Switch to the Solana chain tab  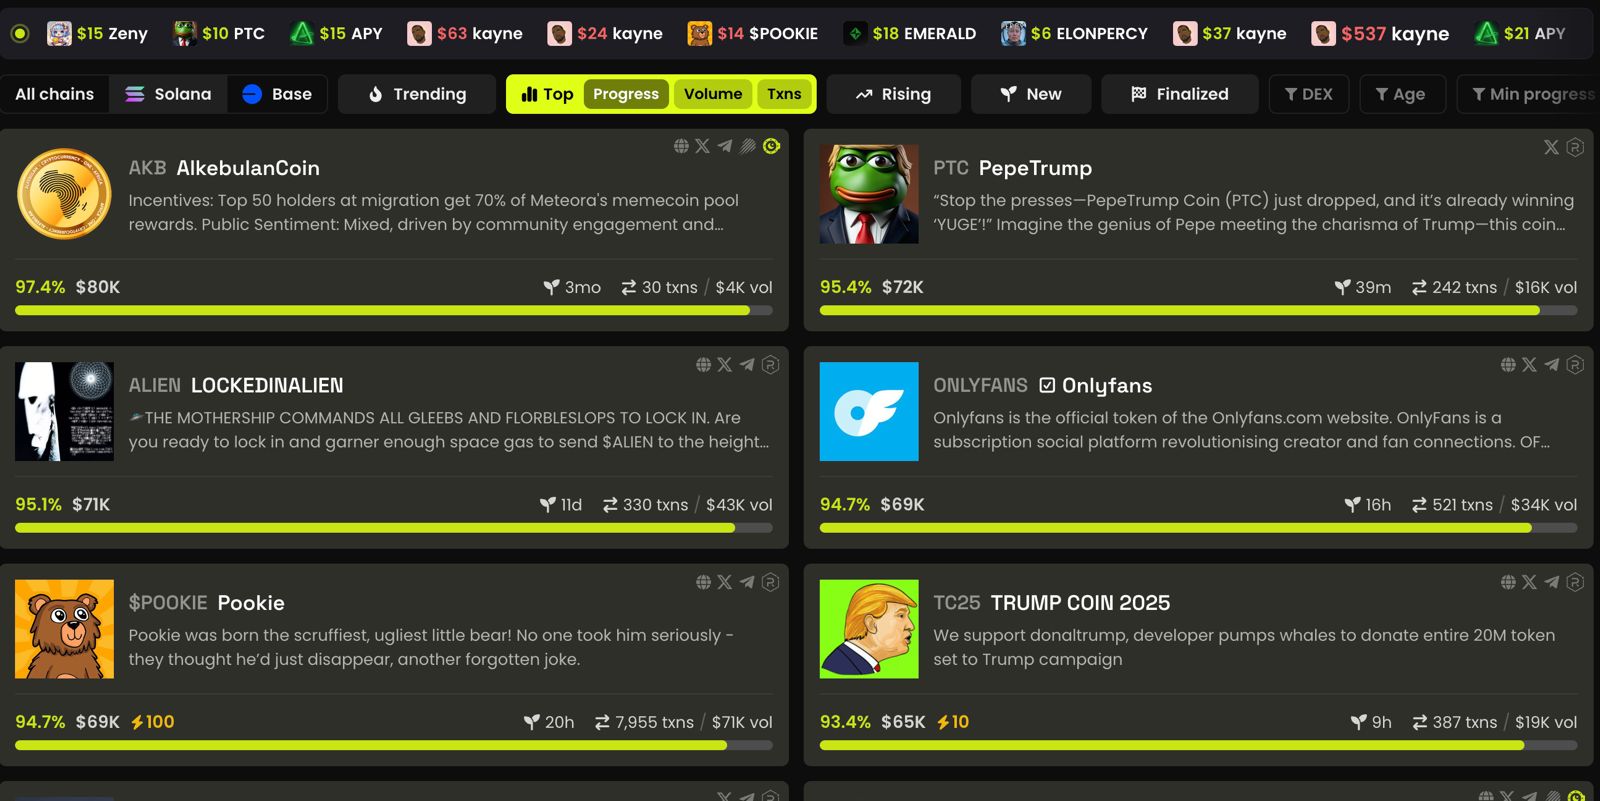pos(168,94)
